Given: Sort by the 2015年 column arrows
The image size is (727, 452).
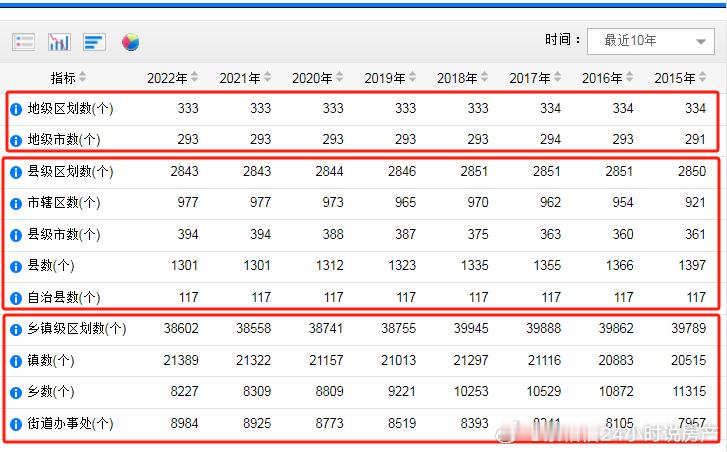Looking at the screenshot, I should tap(702, 77).
